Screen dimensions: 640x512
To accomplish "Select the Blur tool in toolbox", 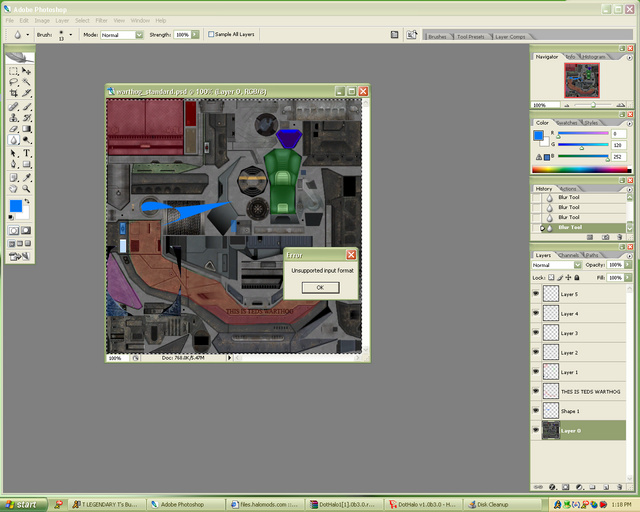I will pos(13,140).
